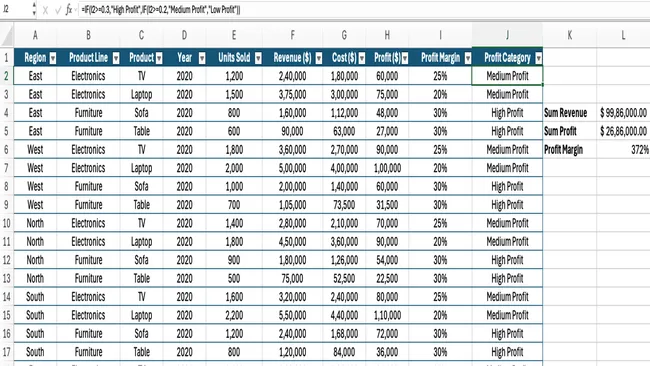Open the Profit Margin filter dropdown

coord(468,58)
